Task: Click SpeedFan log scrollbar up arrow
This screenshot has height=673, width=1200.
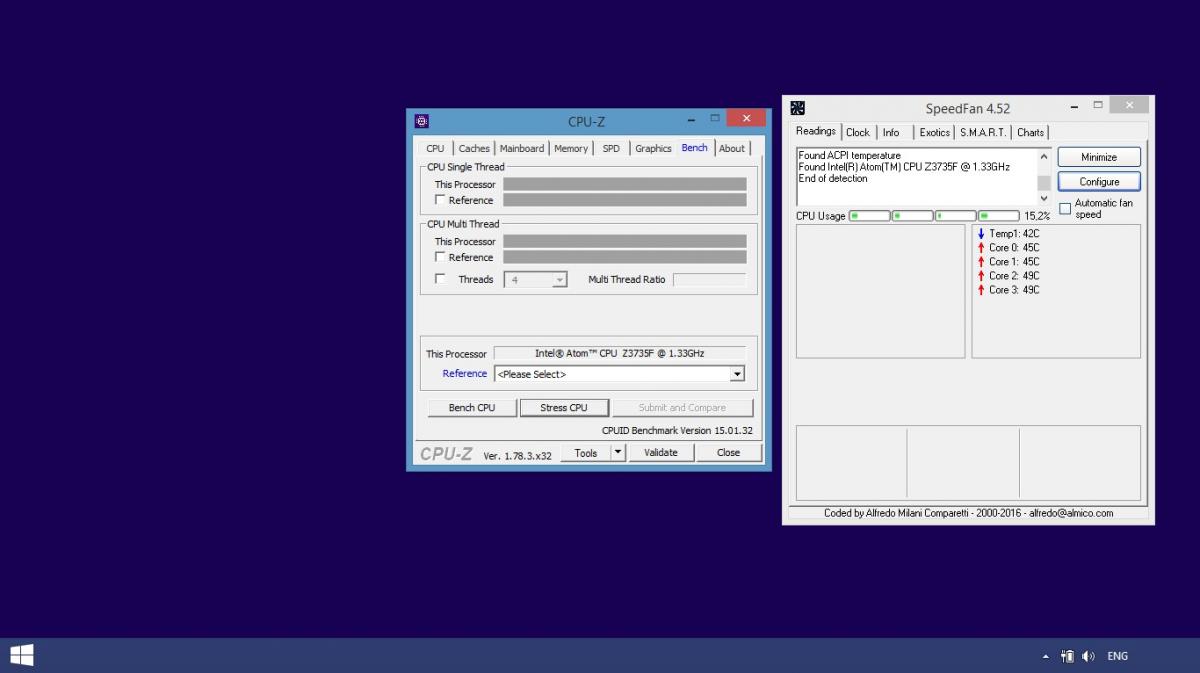Action: 1044,156
